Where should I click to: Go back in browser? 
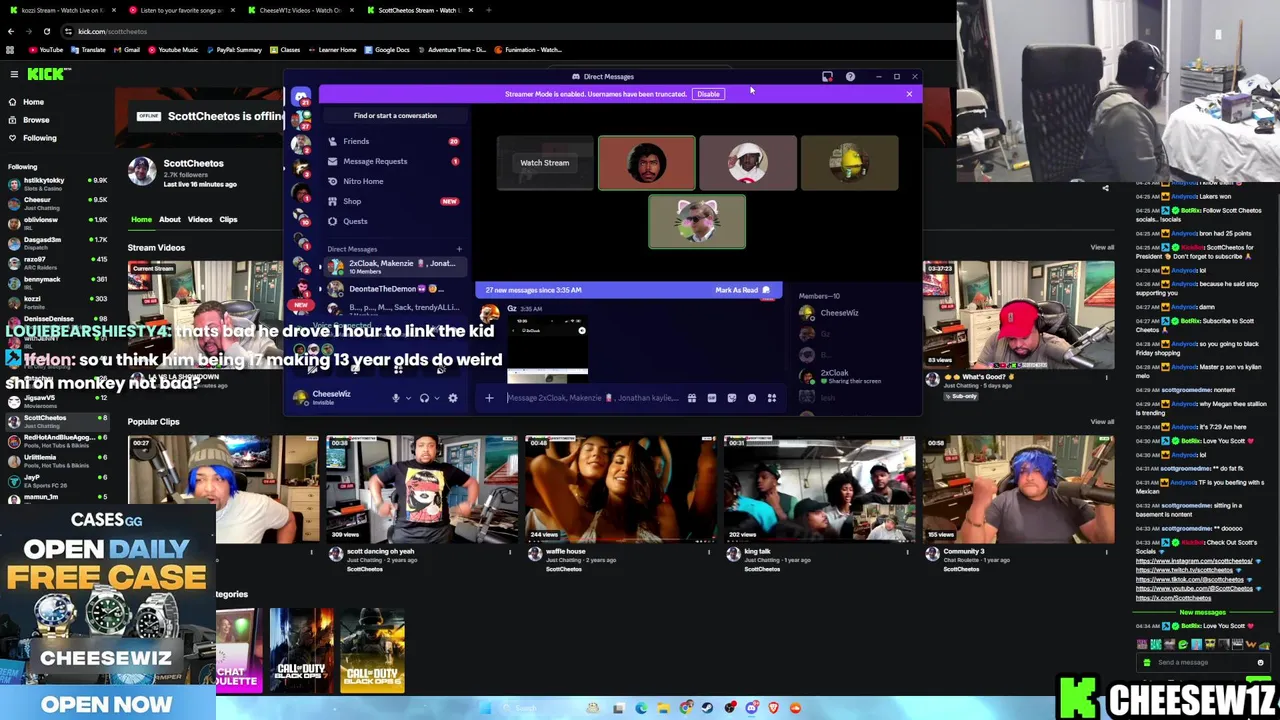click(x=10, y=31)
